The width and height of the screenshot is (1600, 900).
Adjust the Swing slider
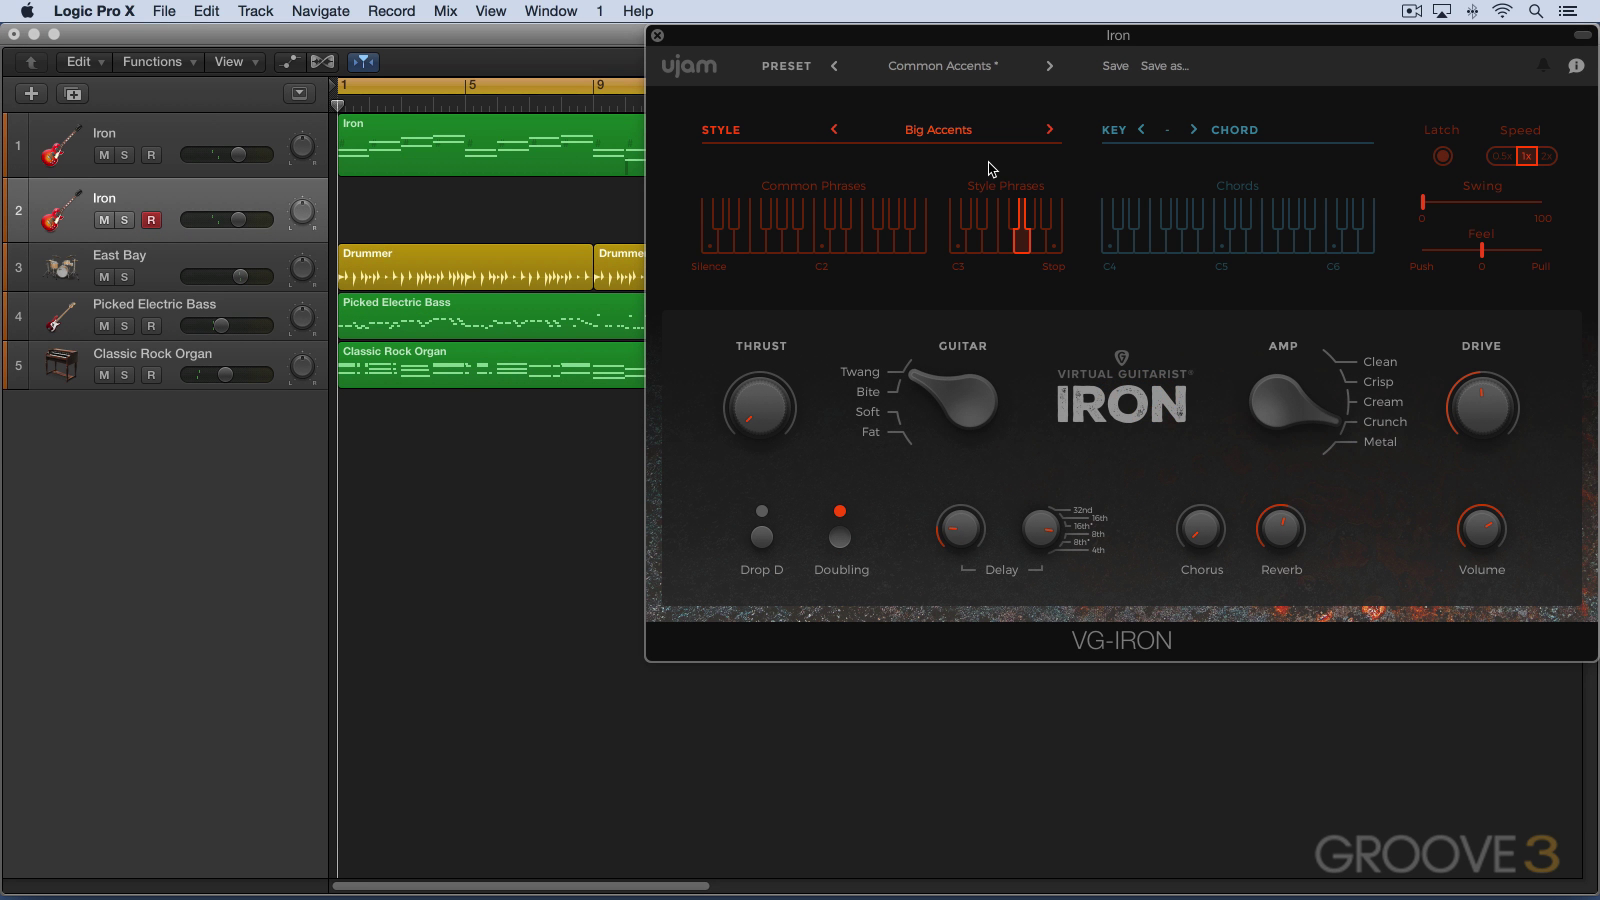(1482, 202)
